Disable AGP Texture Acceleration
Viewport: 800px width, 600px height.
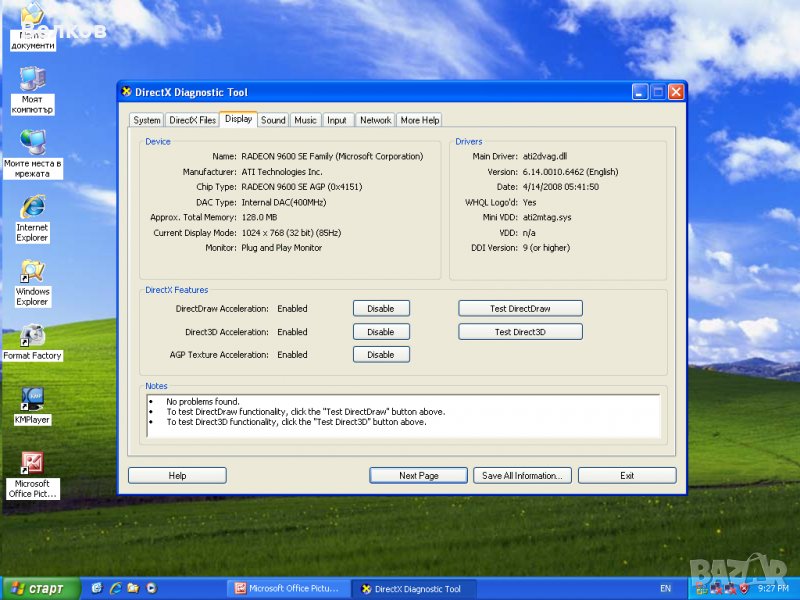pyautogui.click(x=381, y=355)
